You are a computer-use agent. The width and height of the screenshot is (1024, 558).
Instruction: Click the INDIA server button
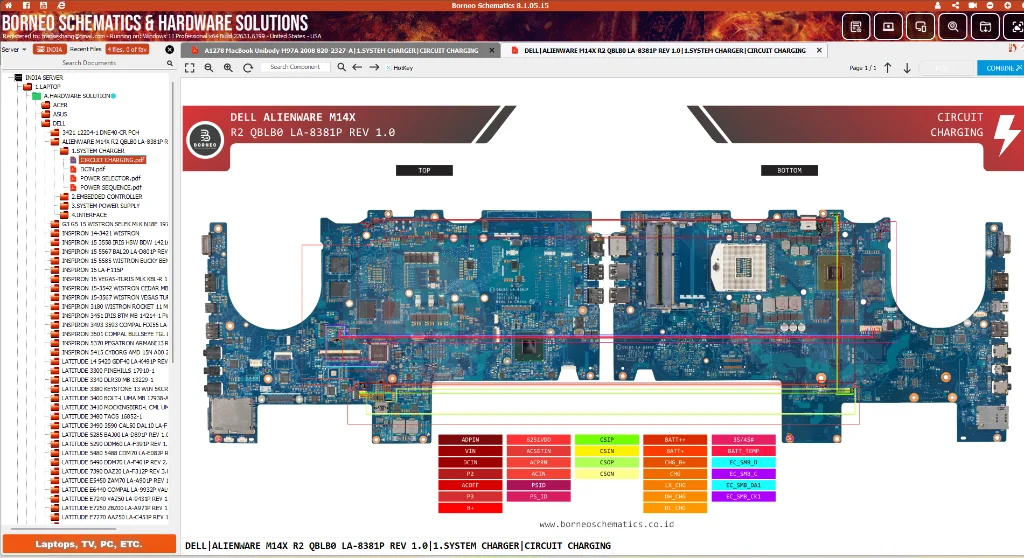(x=50, y=49)
